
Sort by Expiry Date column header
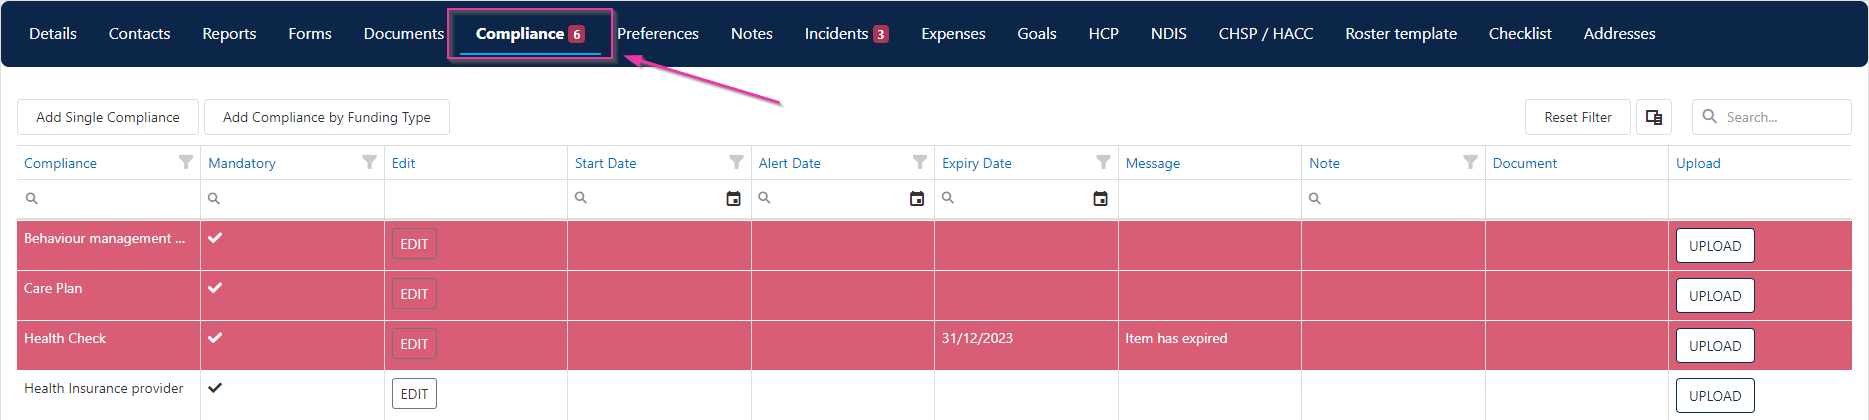pos(977,163)
